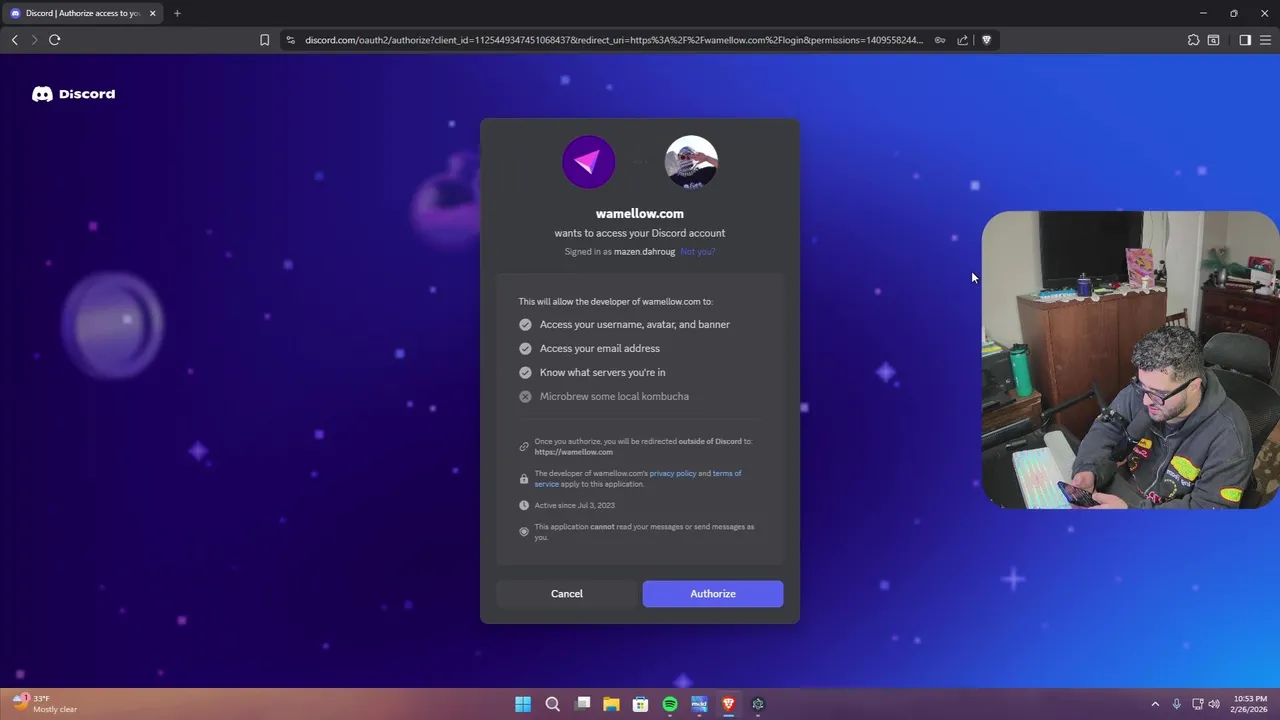
Task: Click the 'wamellow.com' heading
Action: (x=640, y=213)
